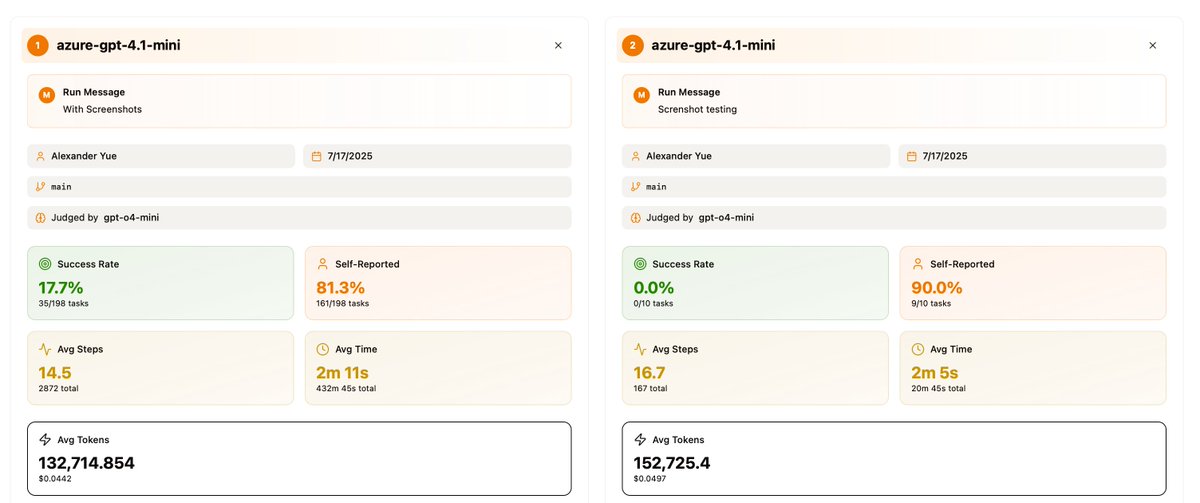
Task: Click the $0.0442 cost text
Action: (x=55, y=479)
